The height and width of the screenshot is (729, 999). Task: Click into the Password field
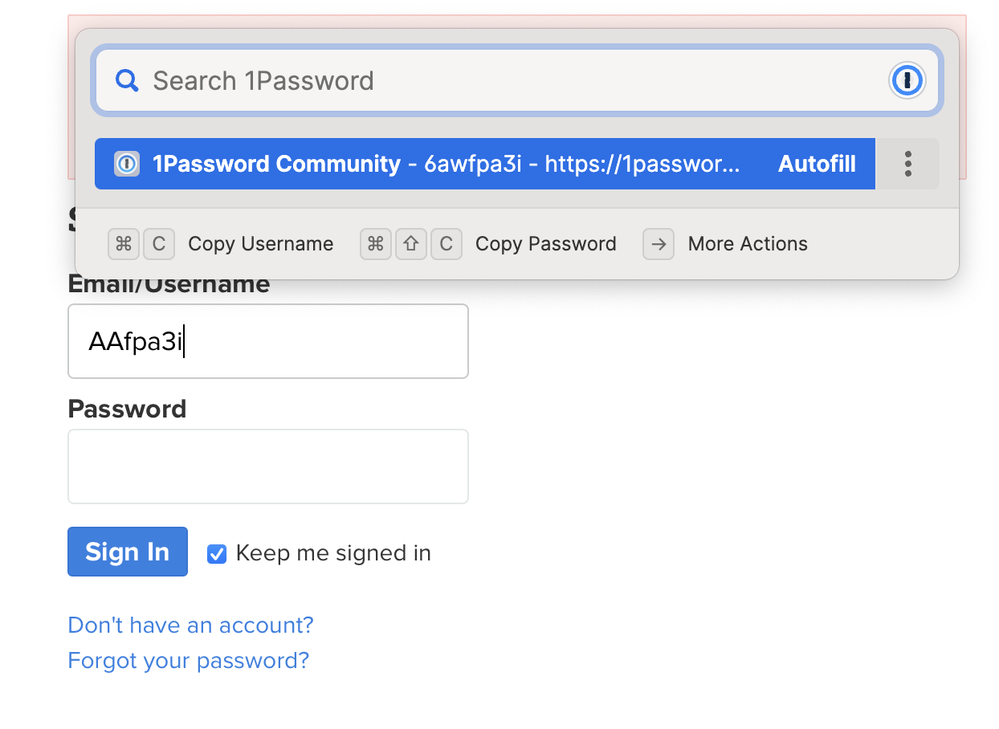[x=268, y=467]
